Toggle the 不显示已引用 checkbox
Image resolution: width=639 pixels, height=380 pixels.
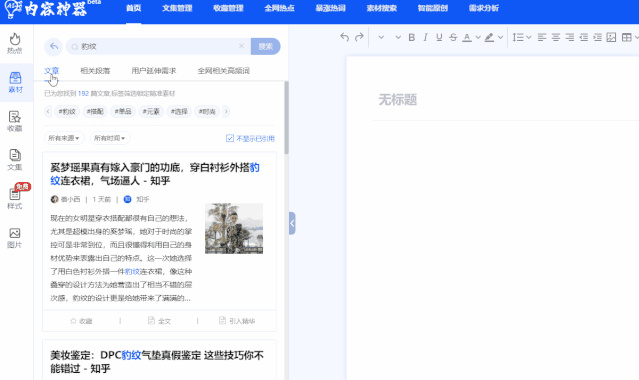pyautogui.click(x=230, y=138)
